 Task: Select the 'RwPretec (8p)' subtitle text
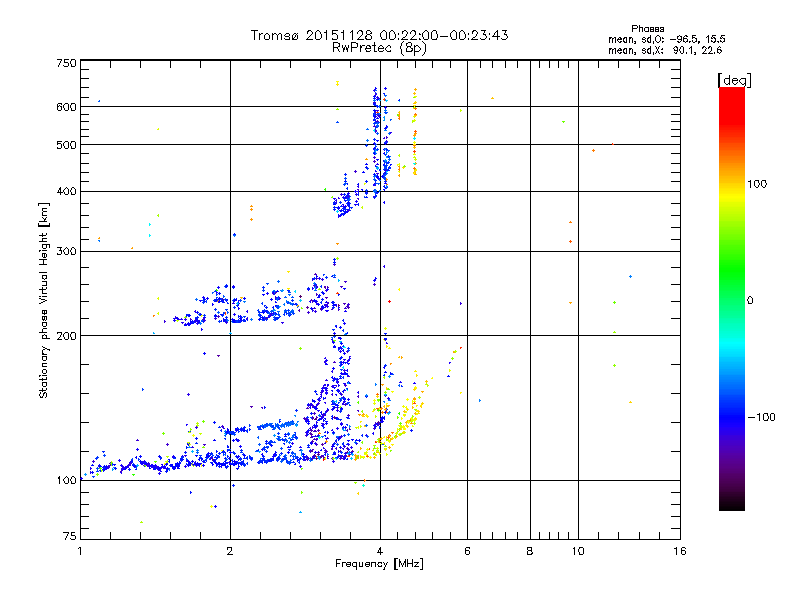[379, 48]
